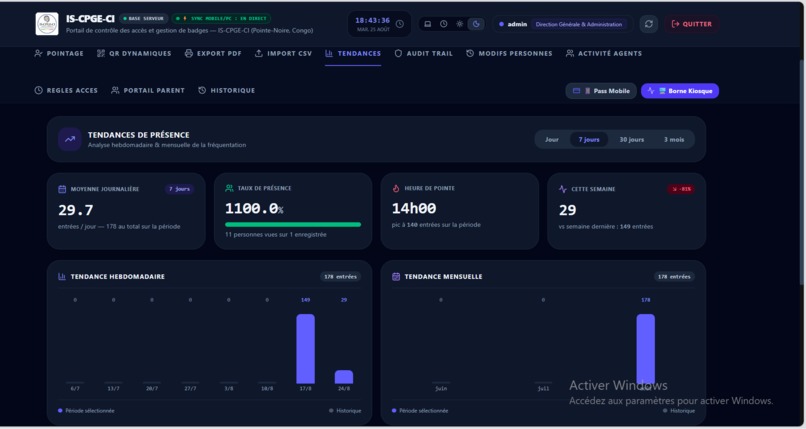The height and width of the screenshot is (429, 806).
Task: Click the clock icon beside 18:43:36
Action: coord(399,24)
